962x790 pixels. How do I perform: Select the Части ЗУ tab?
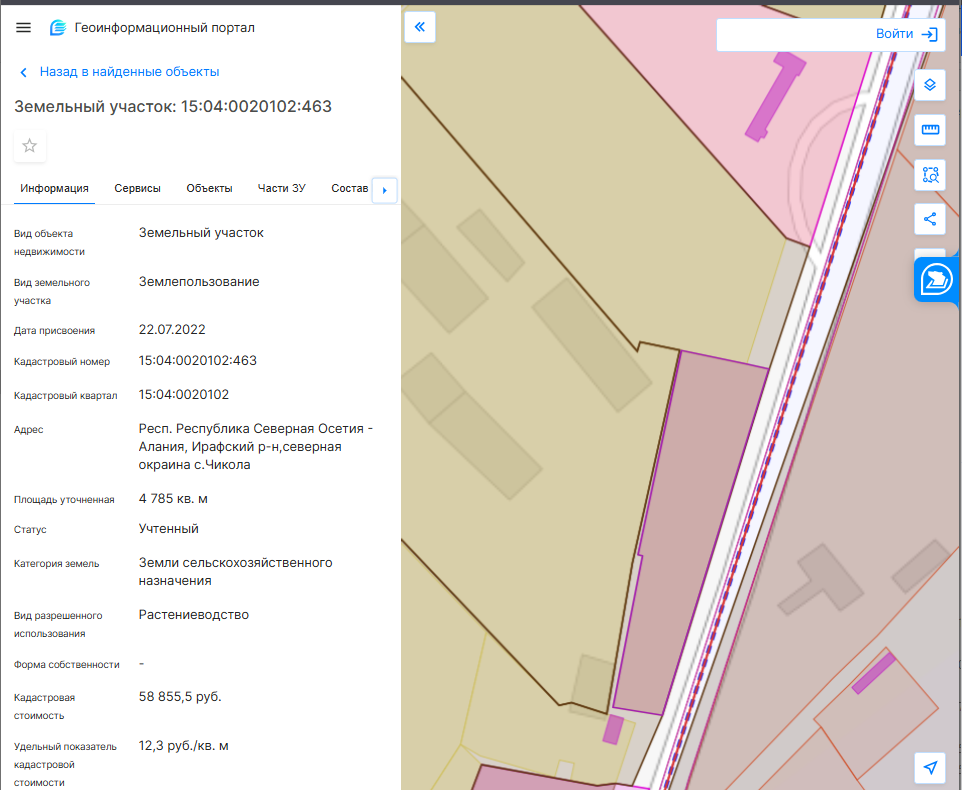point(282,188)
